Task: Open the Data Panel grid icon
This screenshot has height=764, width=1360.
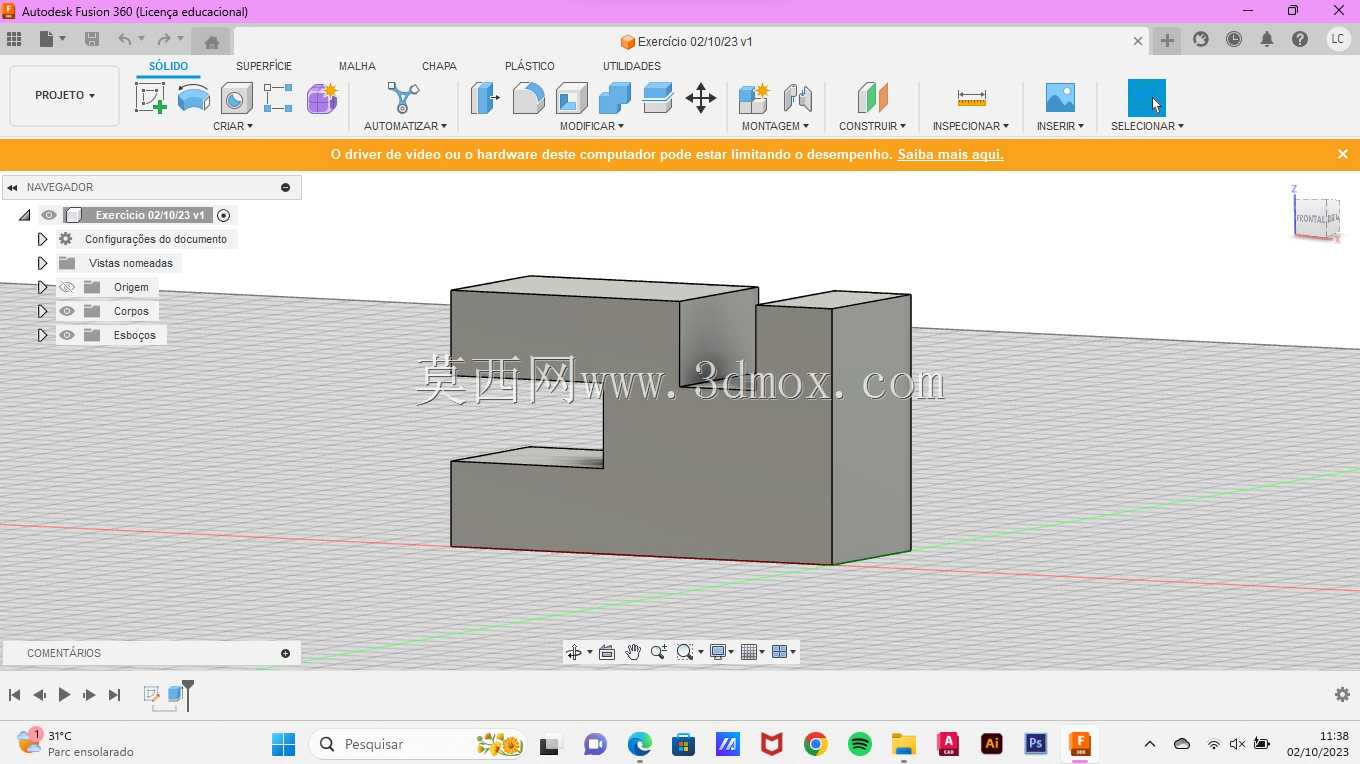Action: click(x=14, y=40)
